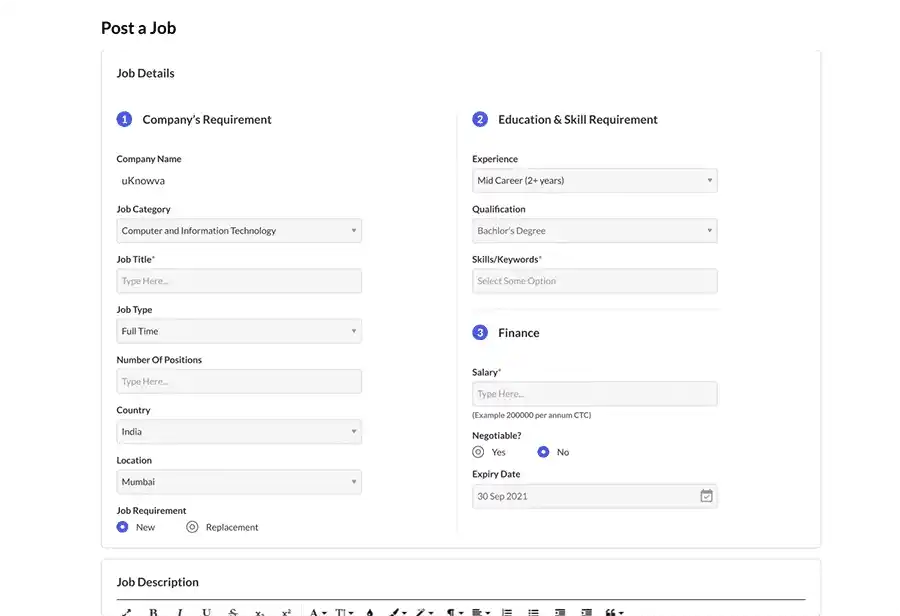900x616 pixels.
Task: Focus the Salary text field
Action: (594, 394)
